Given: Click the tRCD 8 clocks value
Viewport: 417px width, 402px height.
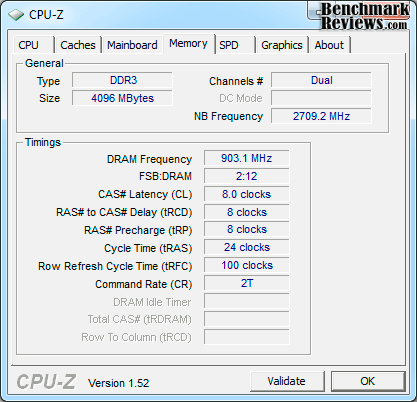Looking at the screenshot, I should pos(247,212).
